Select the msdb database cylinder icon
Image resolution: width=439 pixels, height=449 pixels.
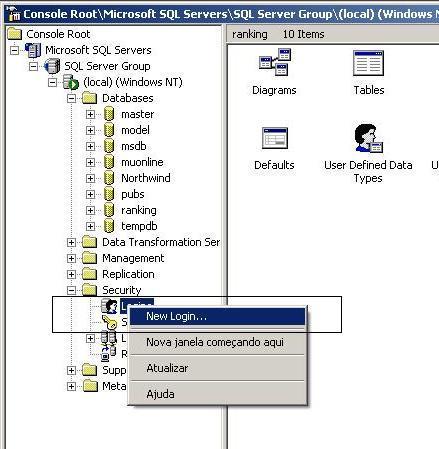109,146
